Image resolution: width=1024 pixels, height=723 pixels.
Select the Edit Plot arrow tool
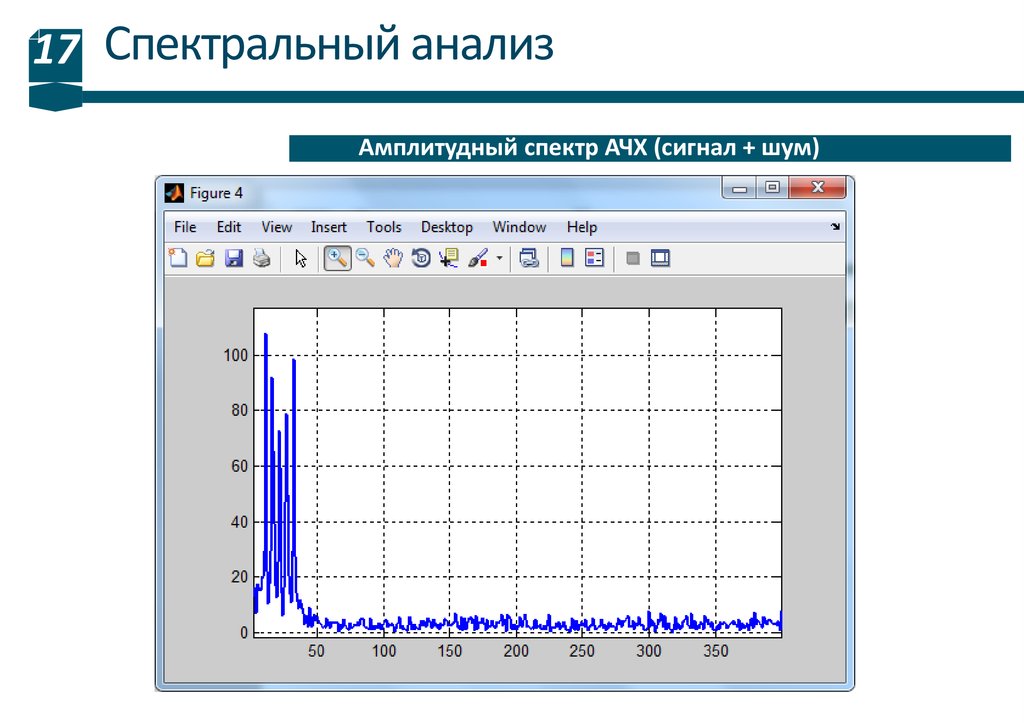click(301, 259)
